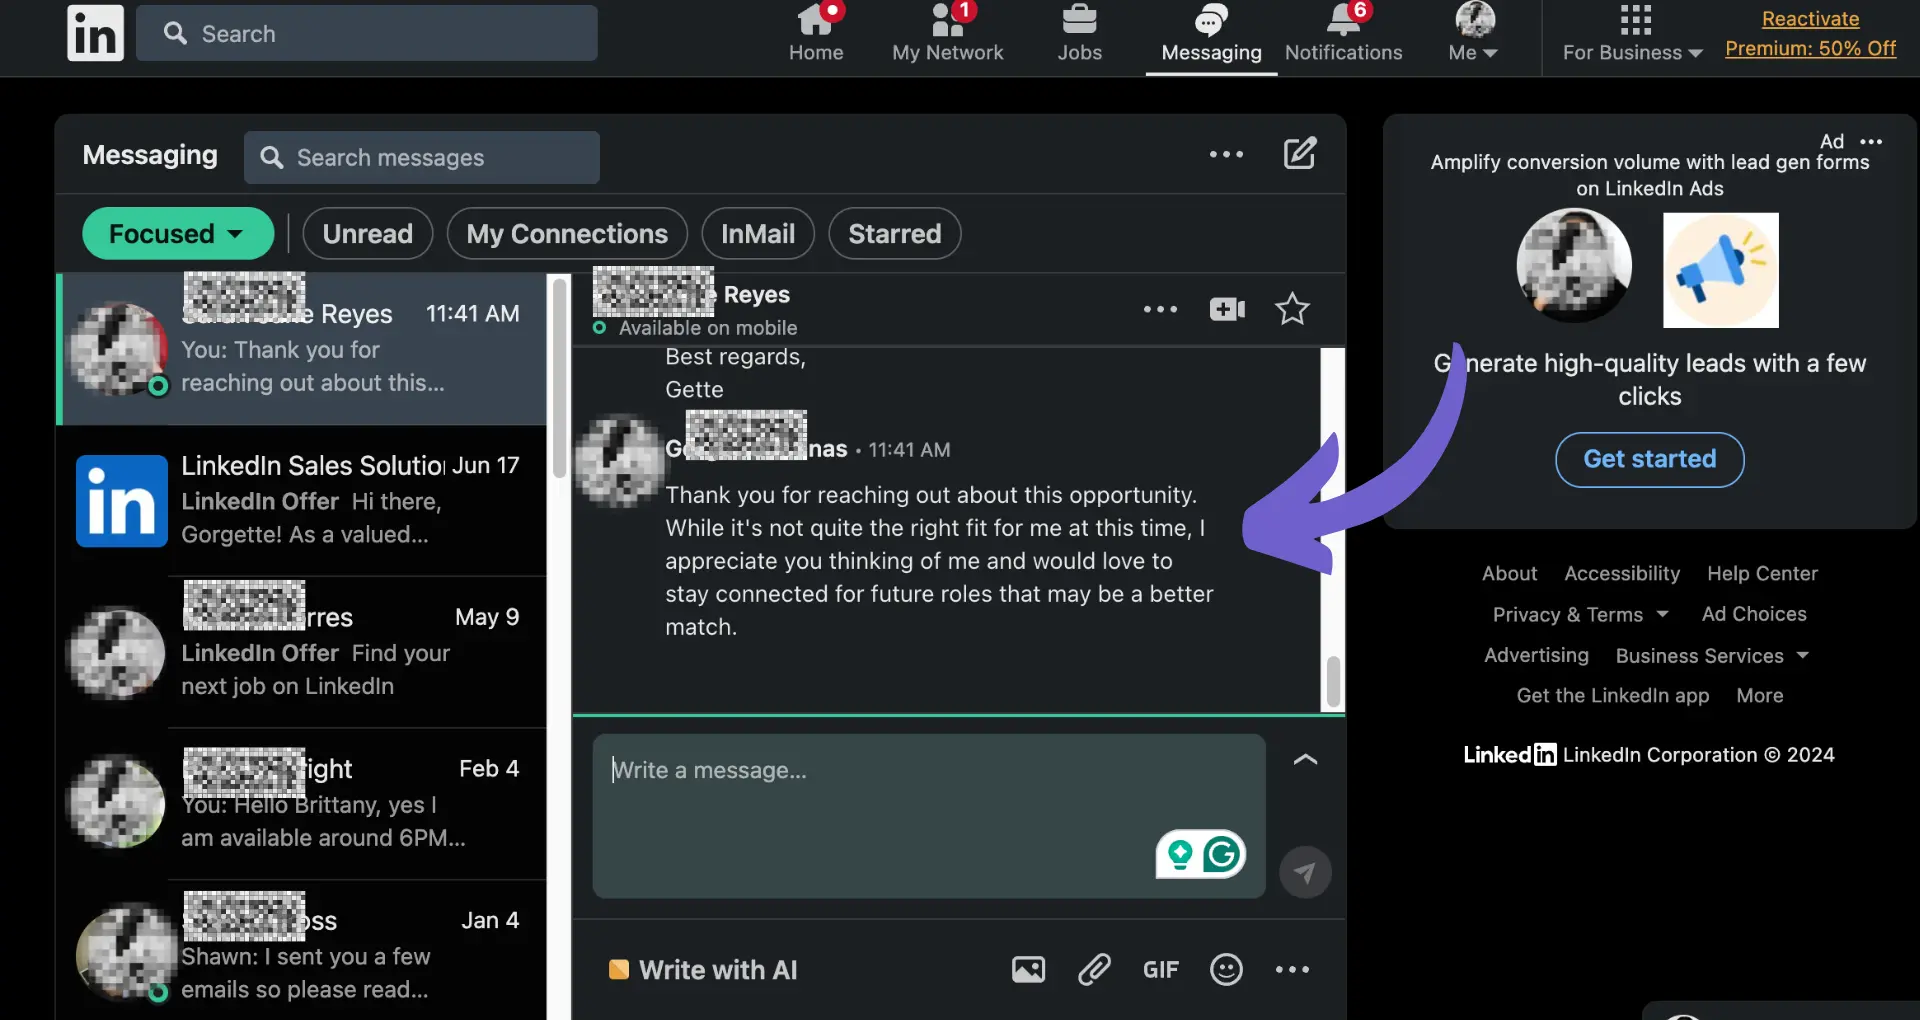Click into the Write a message box
The width and height of the screenshot is (1920, 1020).
click(929, 816)
